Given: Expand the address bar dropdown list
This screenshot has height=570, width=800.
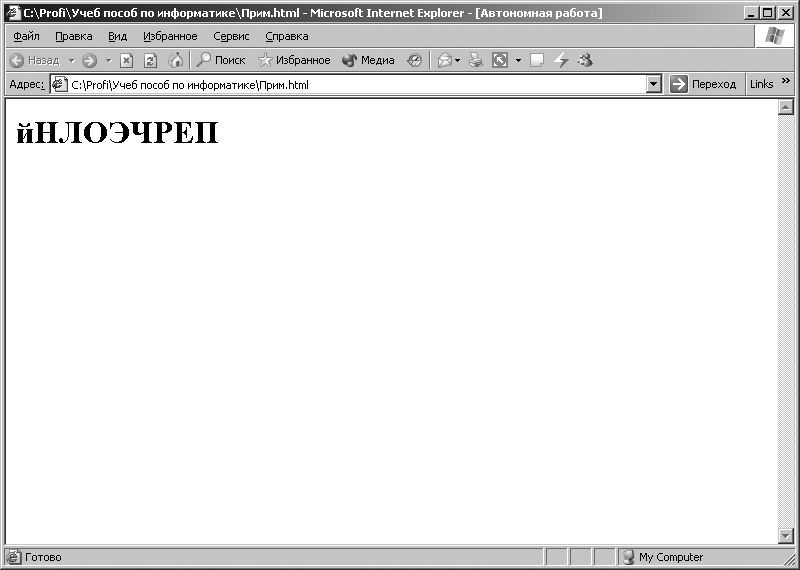Looking at the screenshot, I should click(654, 84).
